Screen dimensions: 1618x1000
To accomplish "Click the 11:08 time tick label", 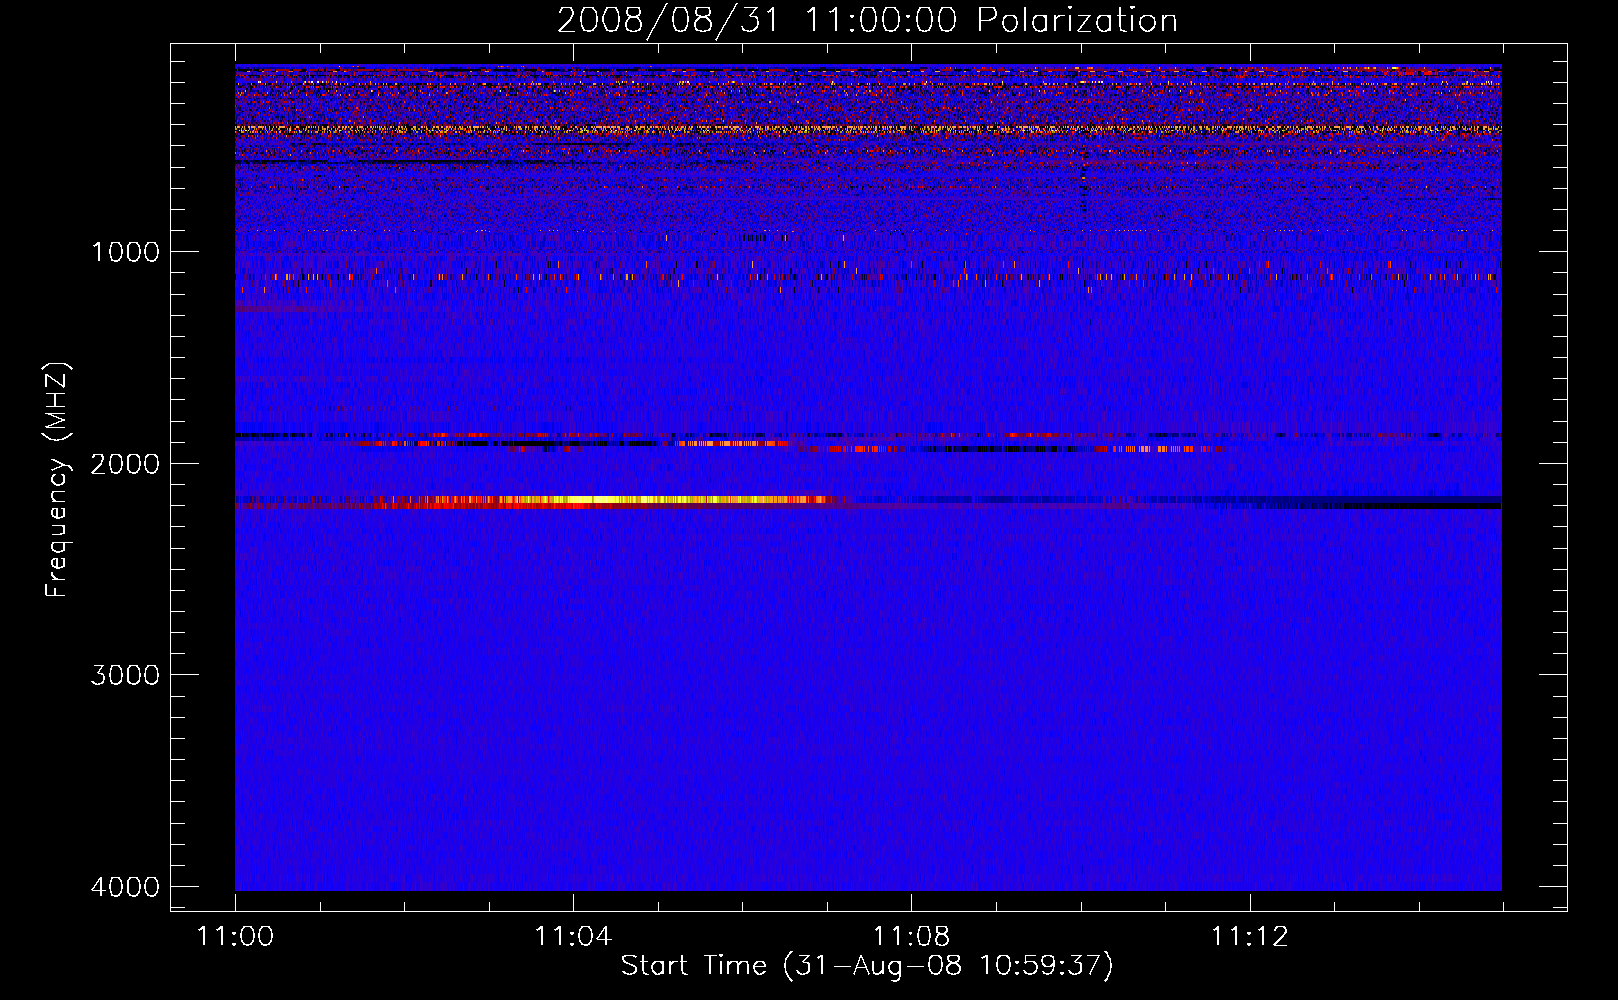I will 911,937.
